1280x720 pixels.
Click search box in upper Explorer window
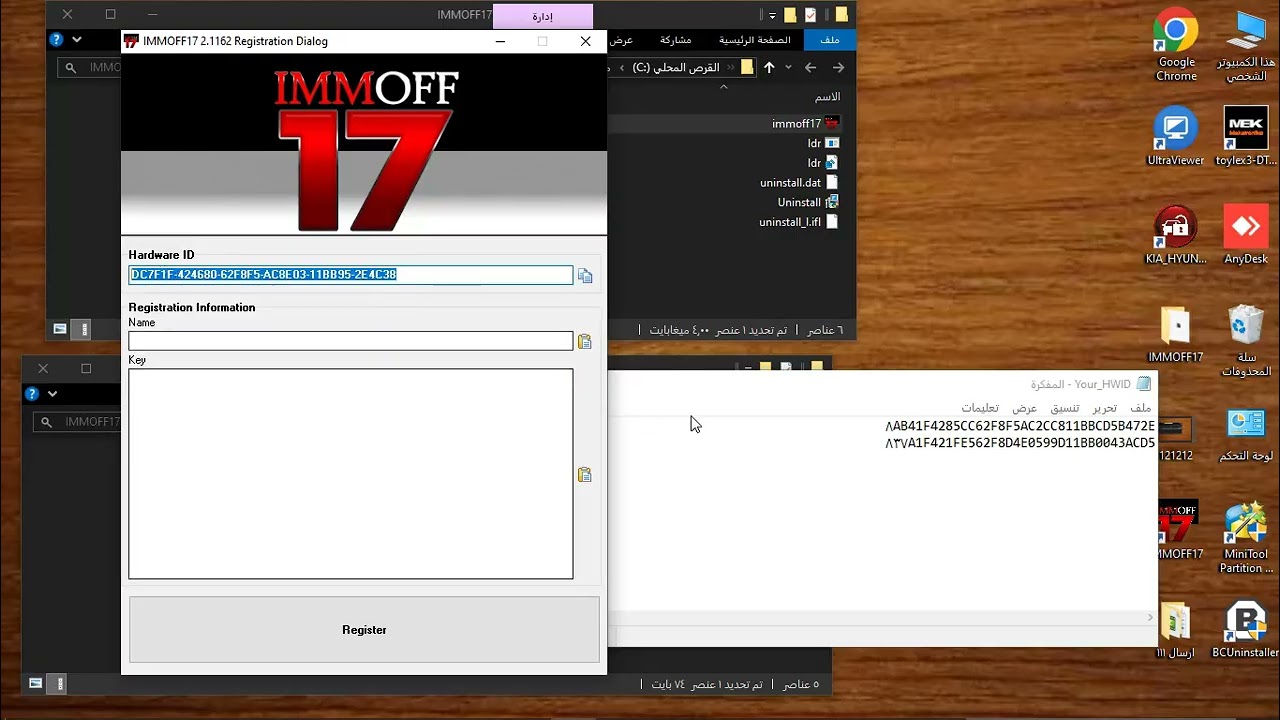tap(89, 68)
